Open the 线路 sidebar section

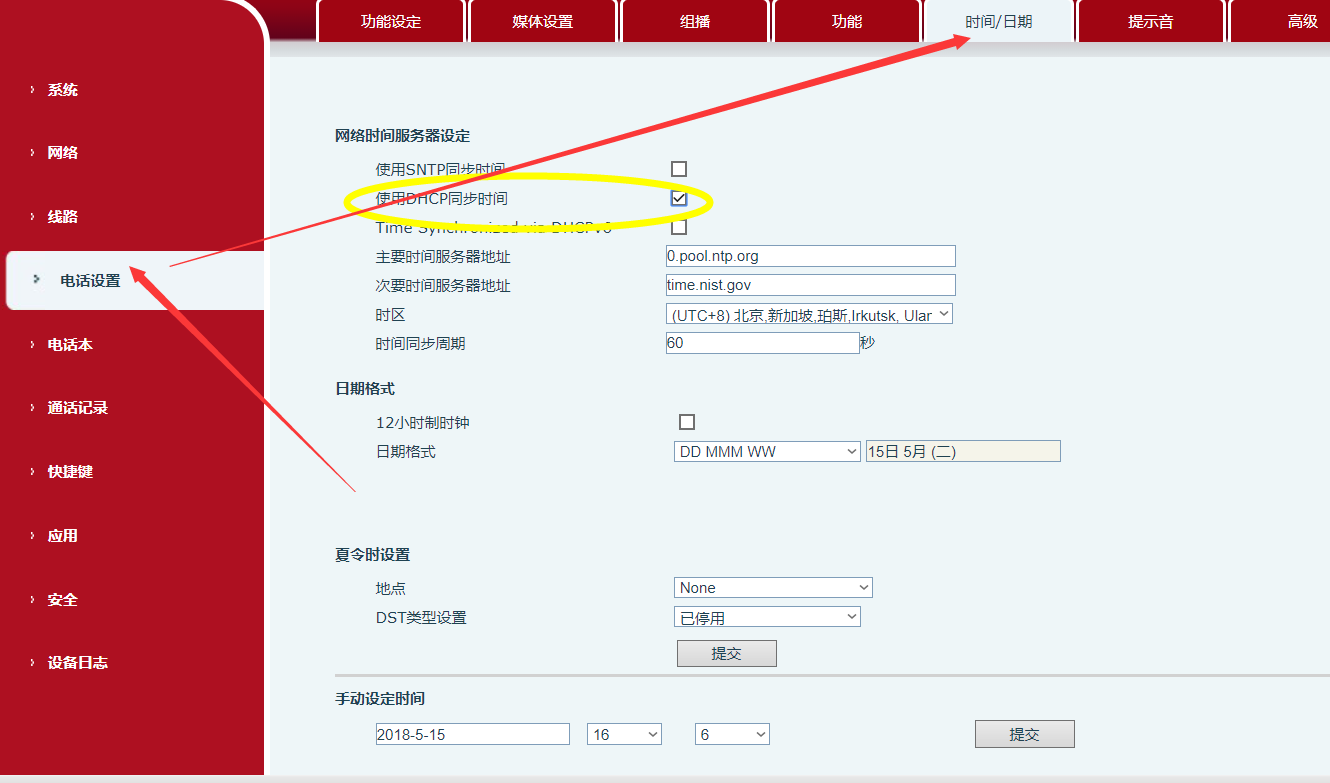(x=61, y=216)
